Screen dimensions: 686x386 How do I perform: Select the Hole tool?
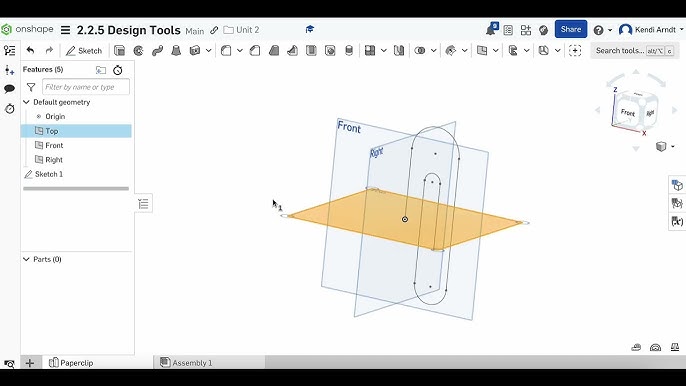coord(330,51)
